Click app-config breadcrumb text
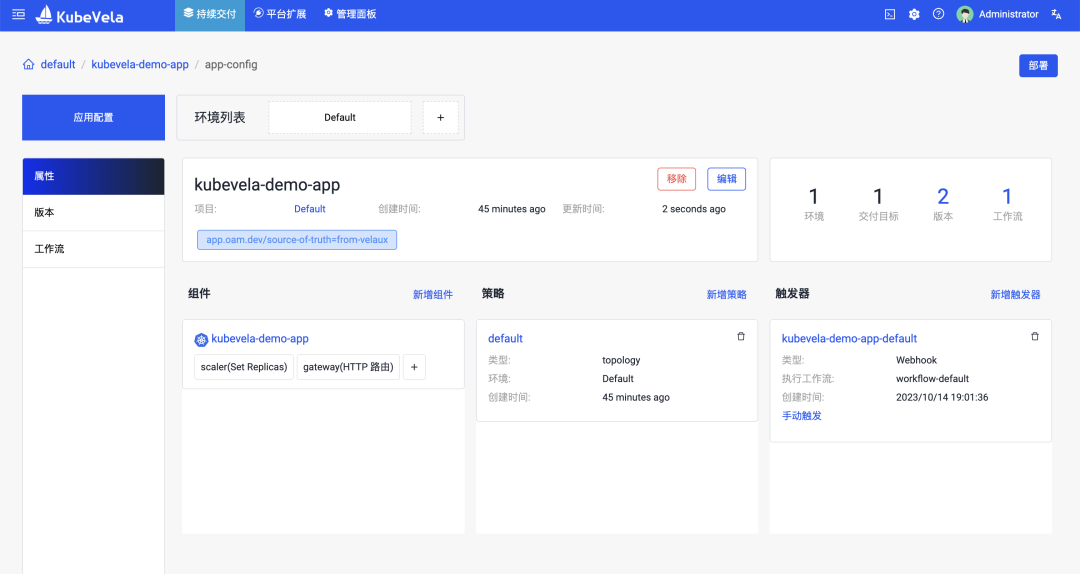1080x574 pixels. 231,64
